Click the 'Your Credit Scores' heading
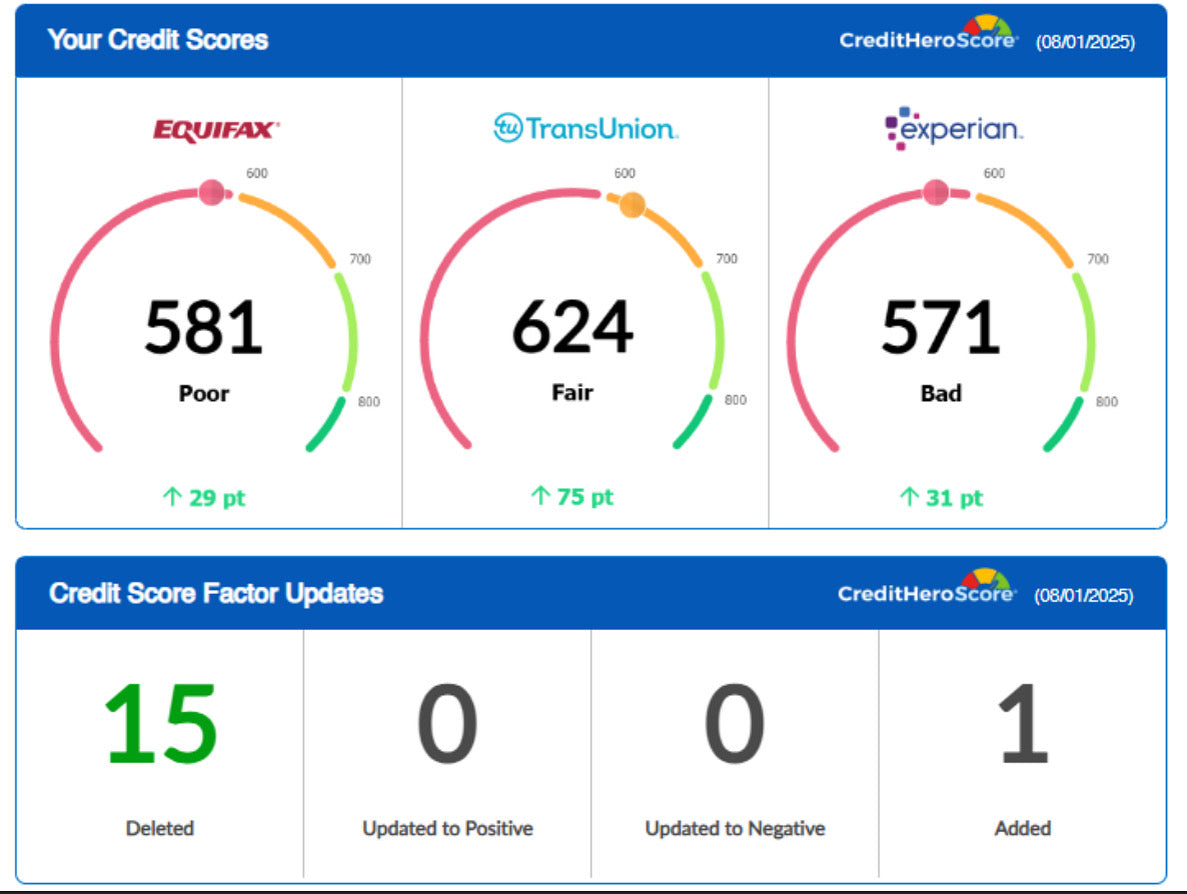Viewport: 1187px width, 894px height. [x=157, y=39]
